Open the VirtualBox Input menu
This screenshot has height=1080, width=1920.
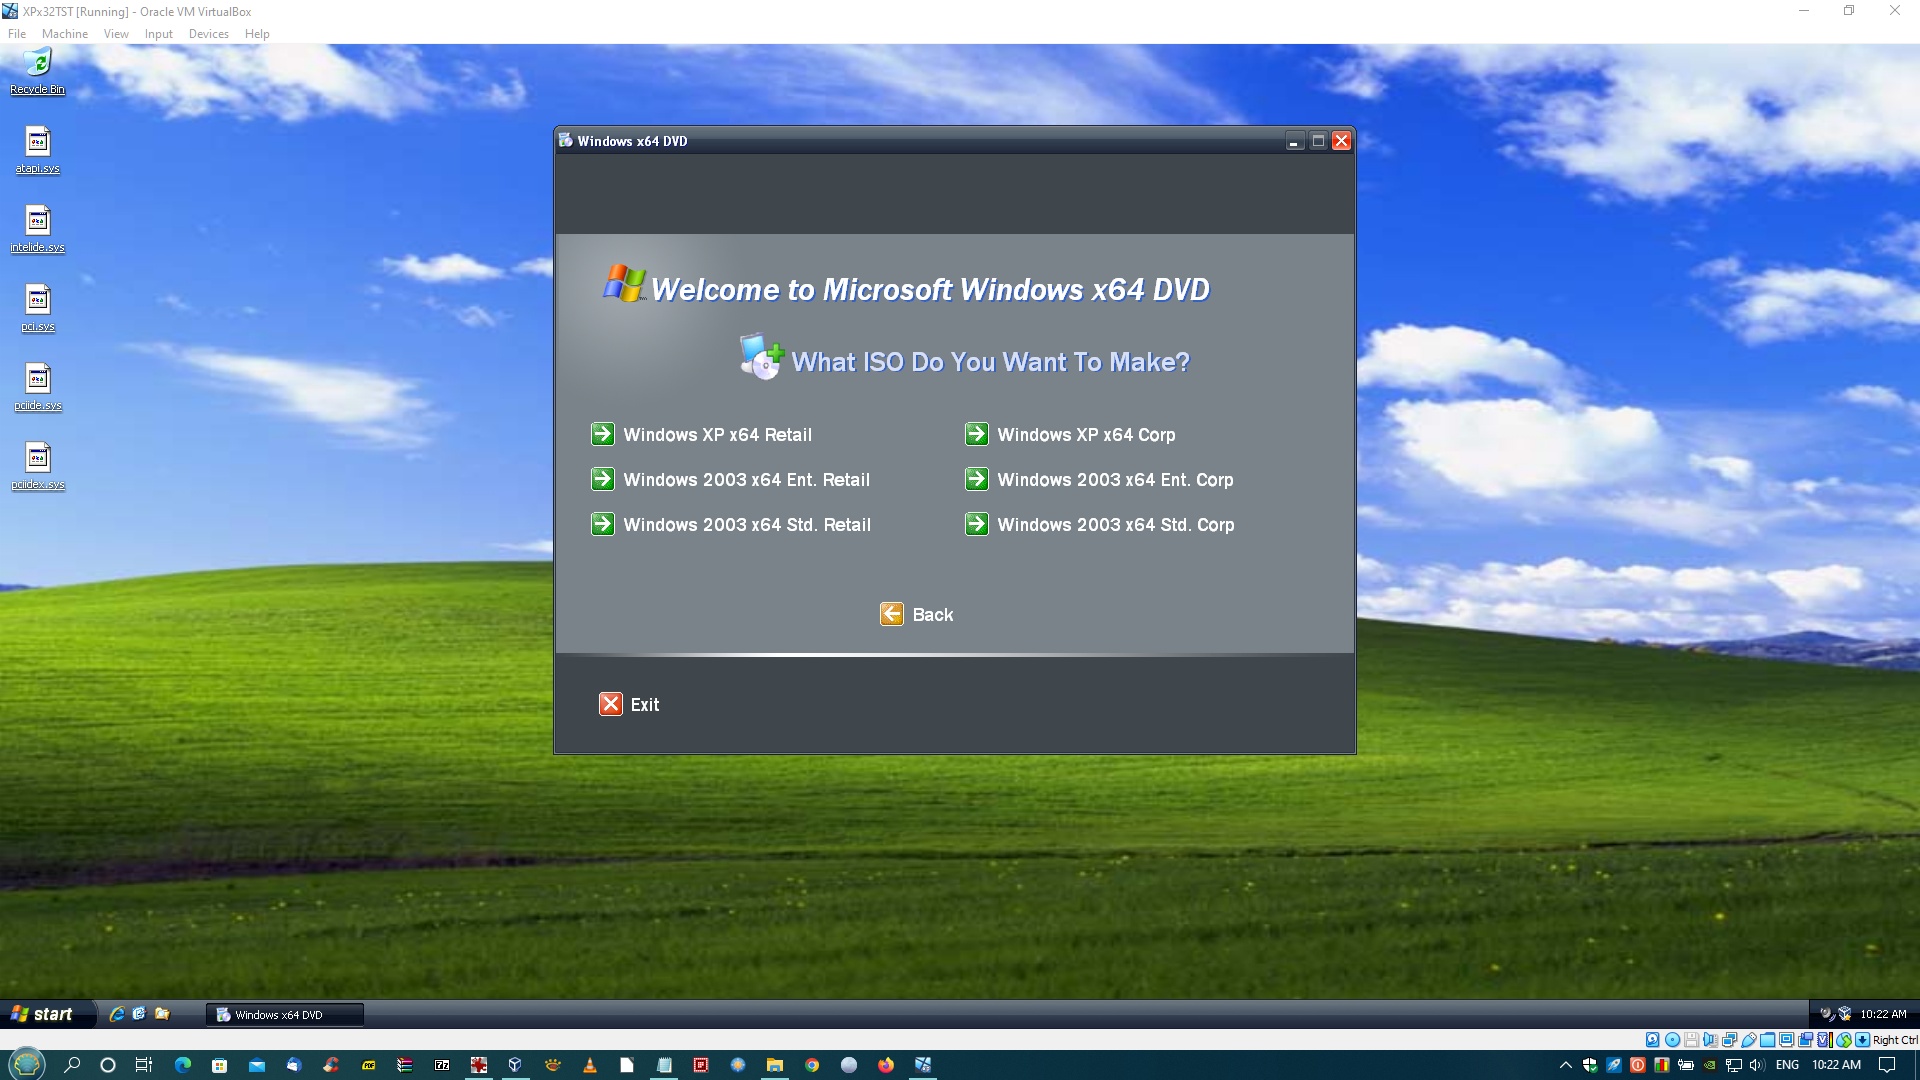[x=158, y=34]
